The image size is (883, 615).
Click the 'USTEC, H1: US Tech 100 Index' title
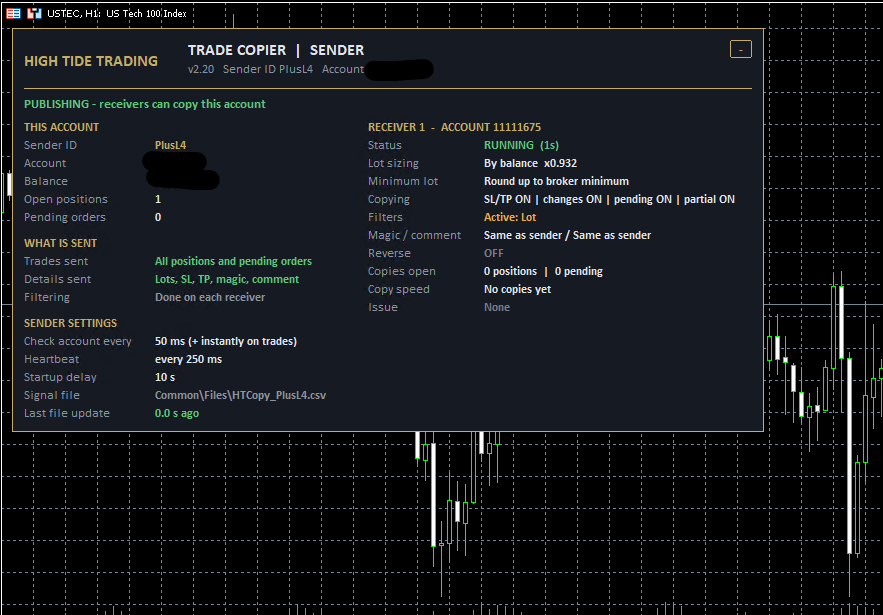tap(117, 14)
